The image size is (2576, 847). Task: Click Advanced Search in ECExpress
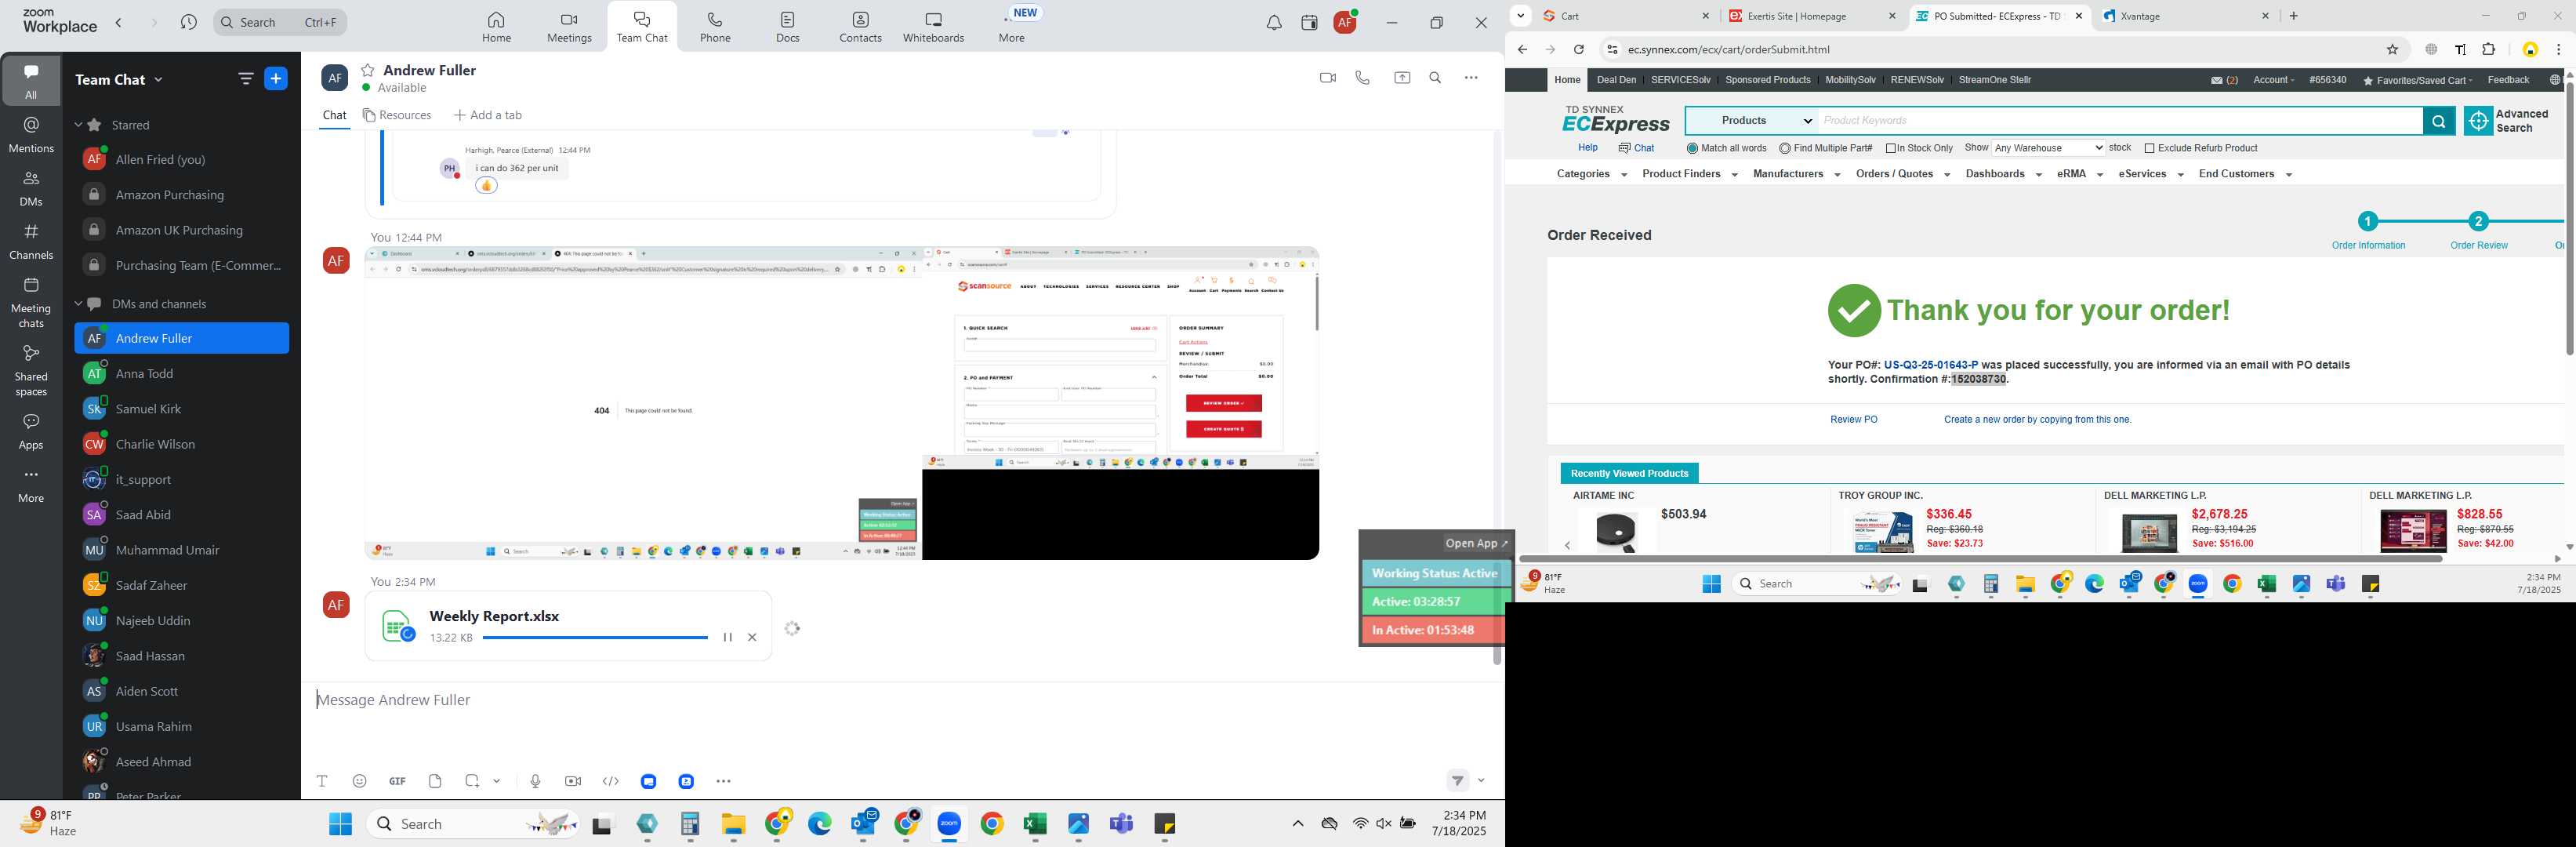pos(2507,121)
